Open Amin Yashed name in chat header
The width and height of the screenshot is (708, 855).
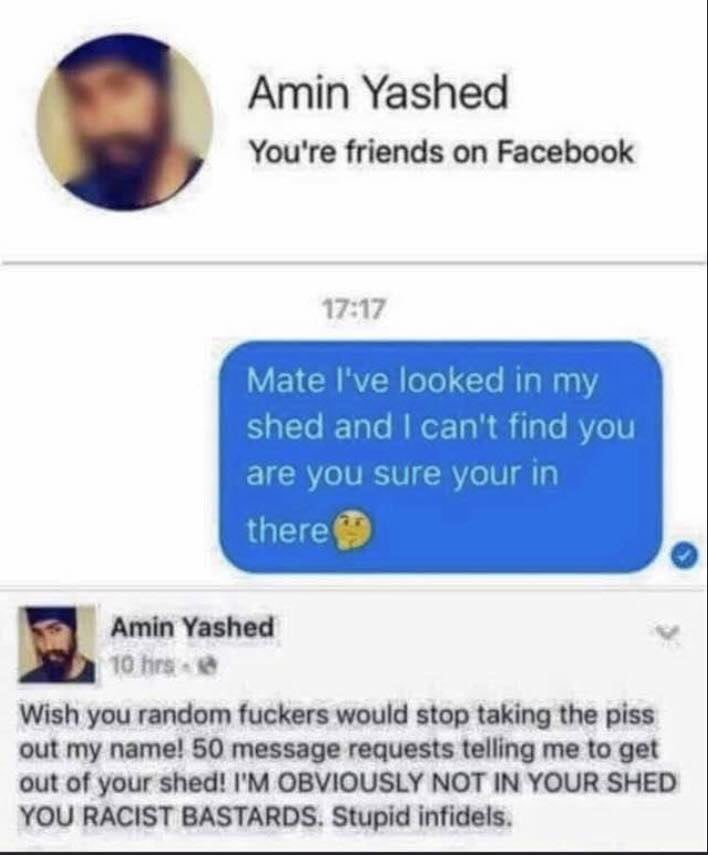pyautogui.click(x=379, y=92)
